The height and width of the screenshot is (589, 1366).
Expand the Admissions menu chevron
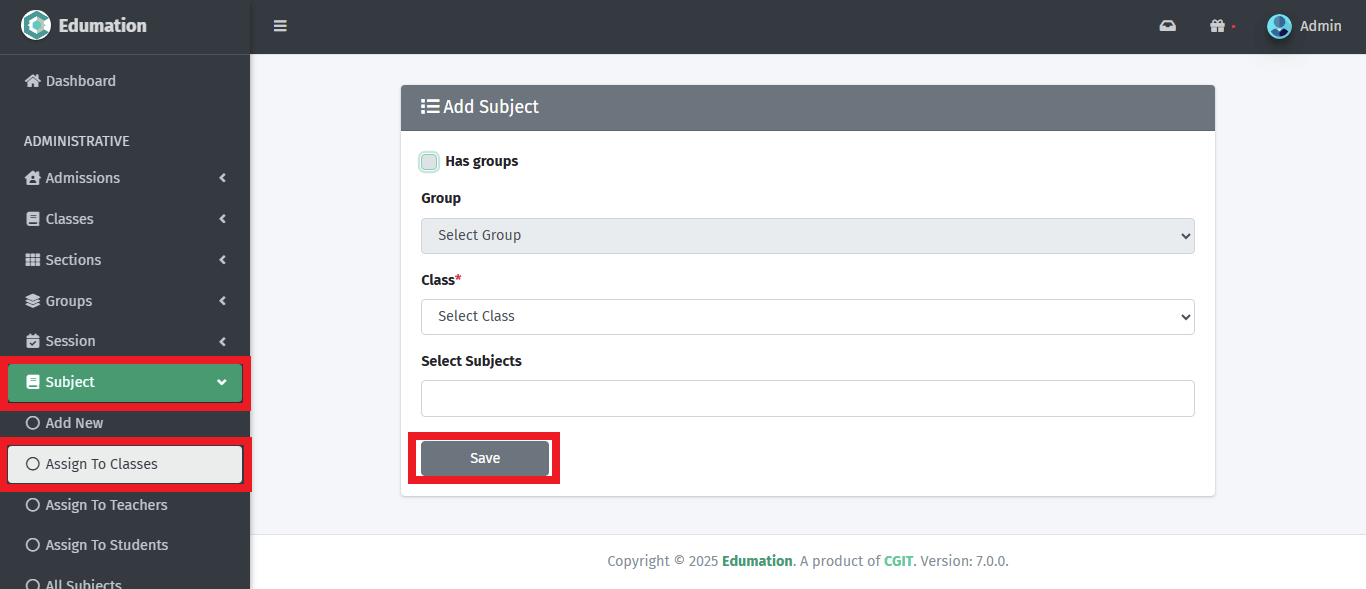click(x=222, y=178)
